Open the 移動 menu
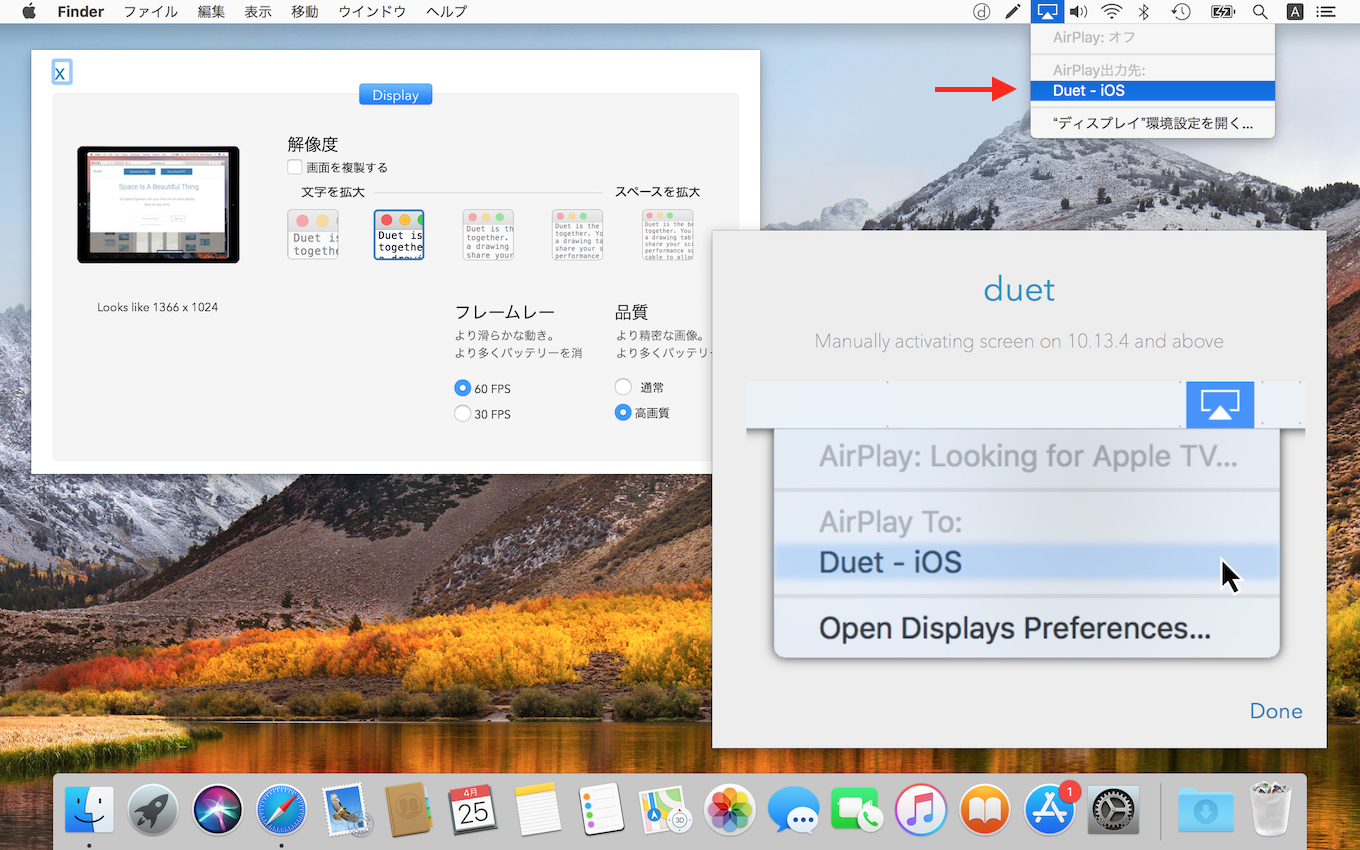 pos(305,12)
